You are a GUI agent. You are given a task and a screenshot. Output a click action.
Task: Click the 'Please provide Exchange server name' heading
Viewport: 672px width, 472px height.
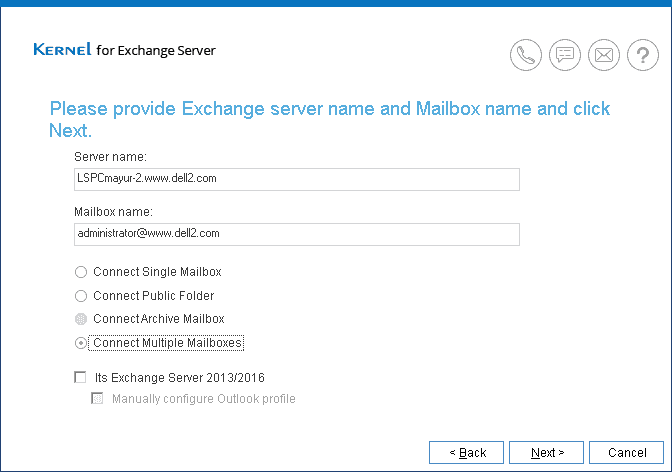(330, 119)
